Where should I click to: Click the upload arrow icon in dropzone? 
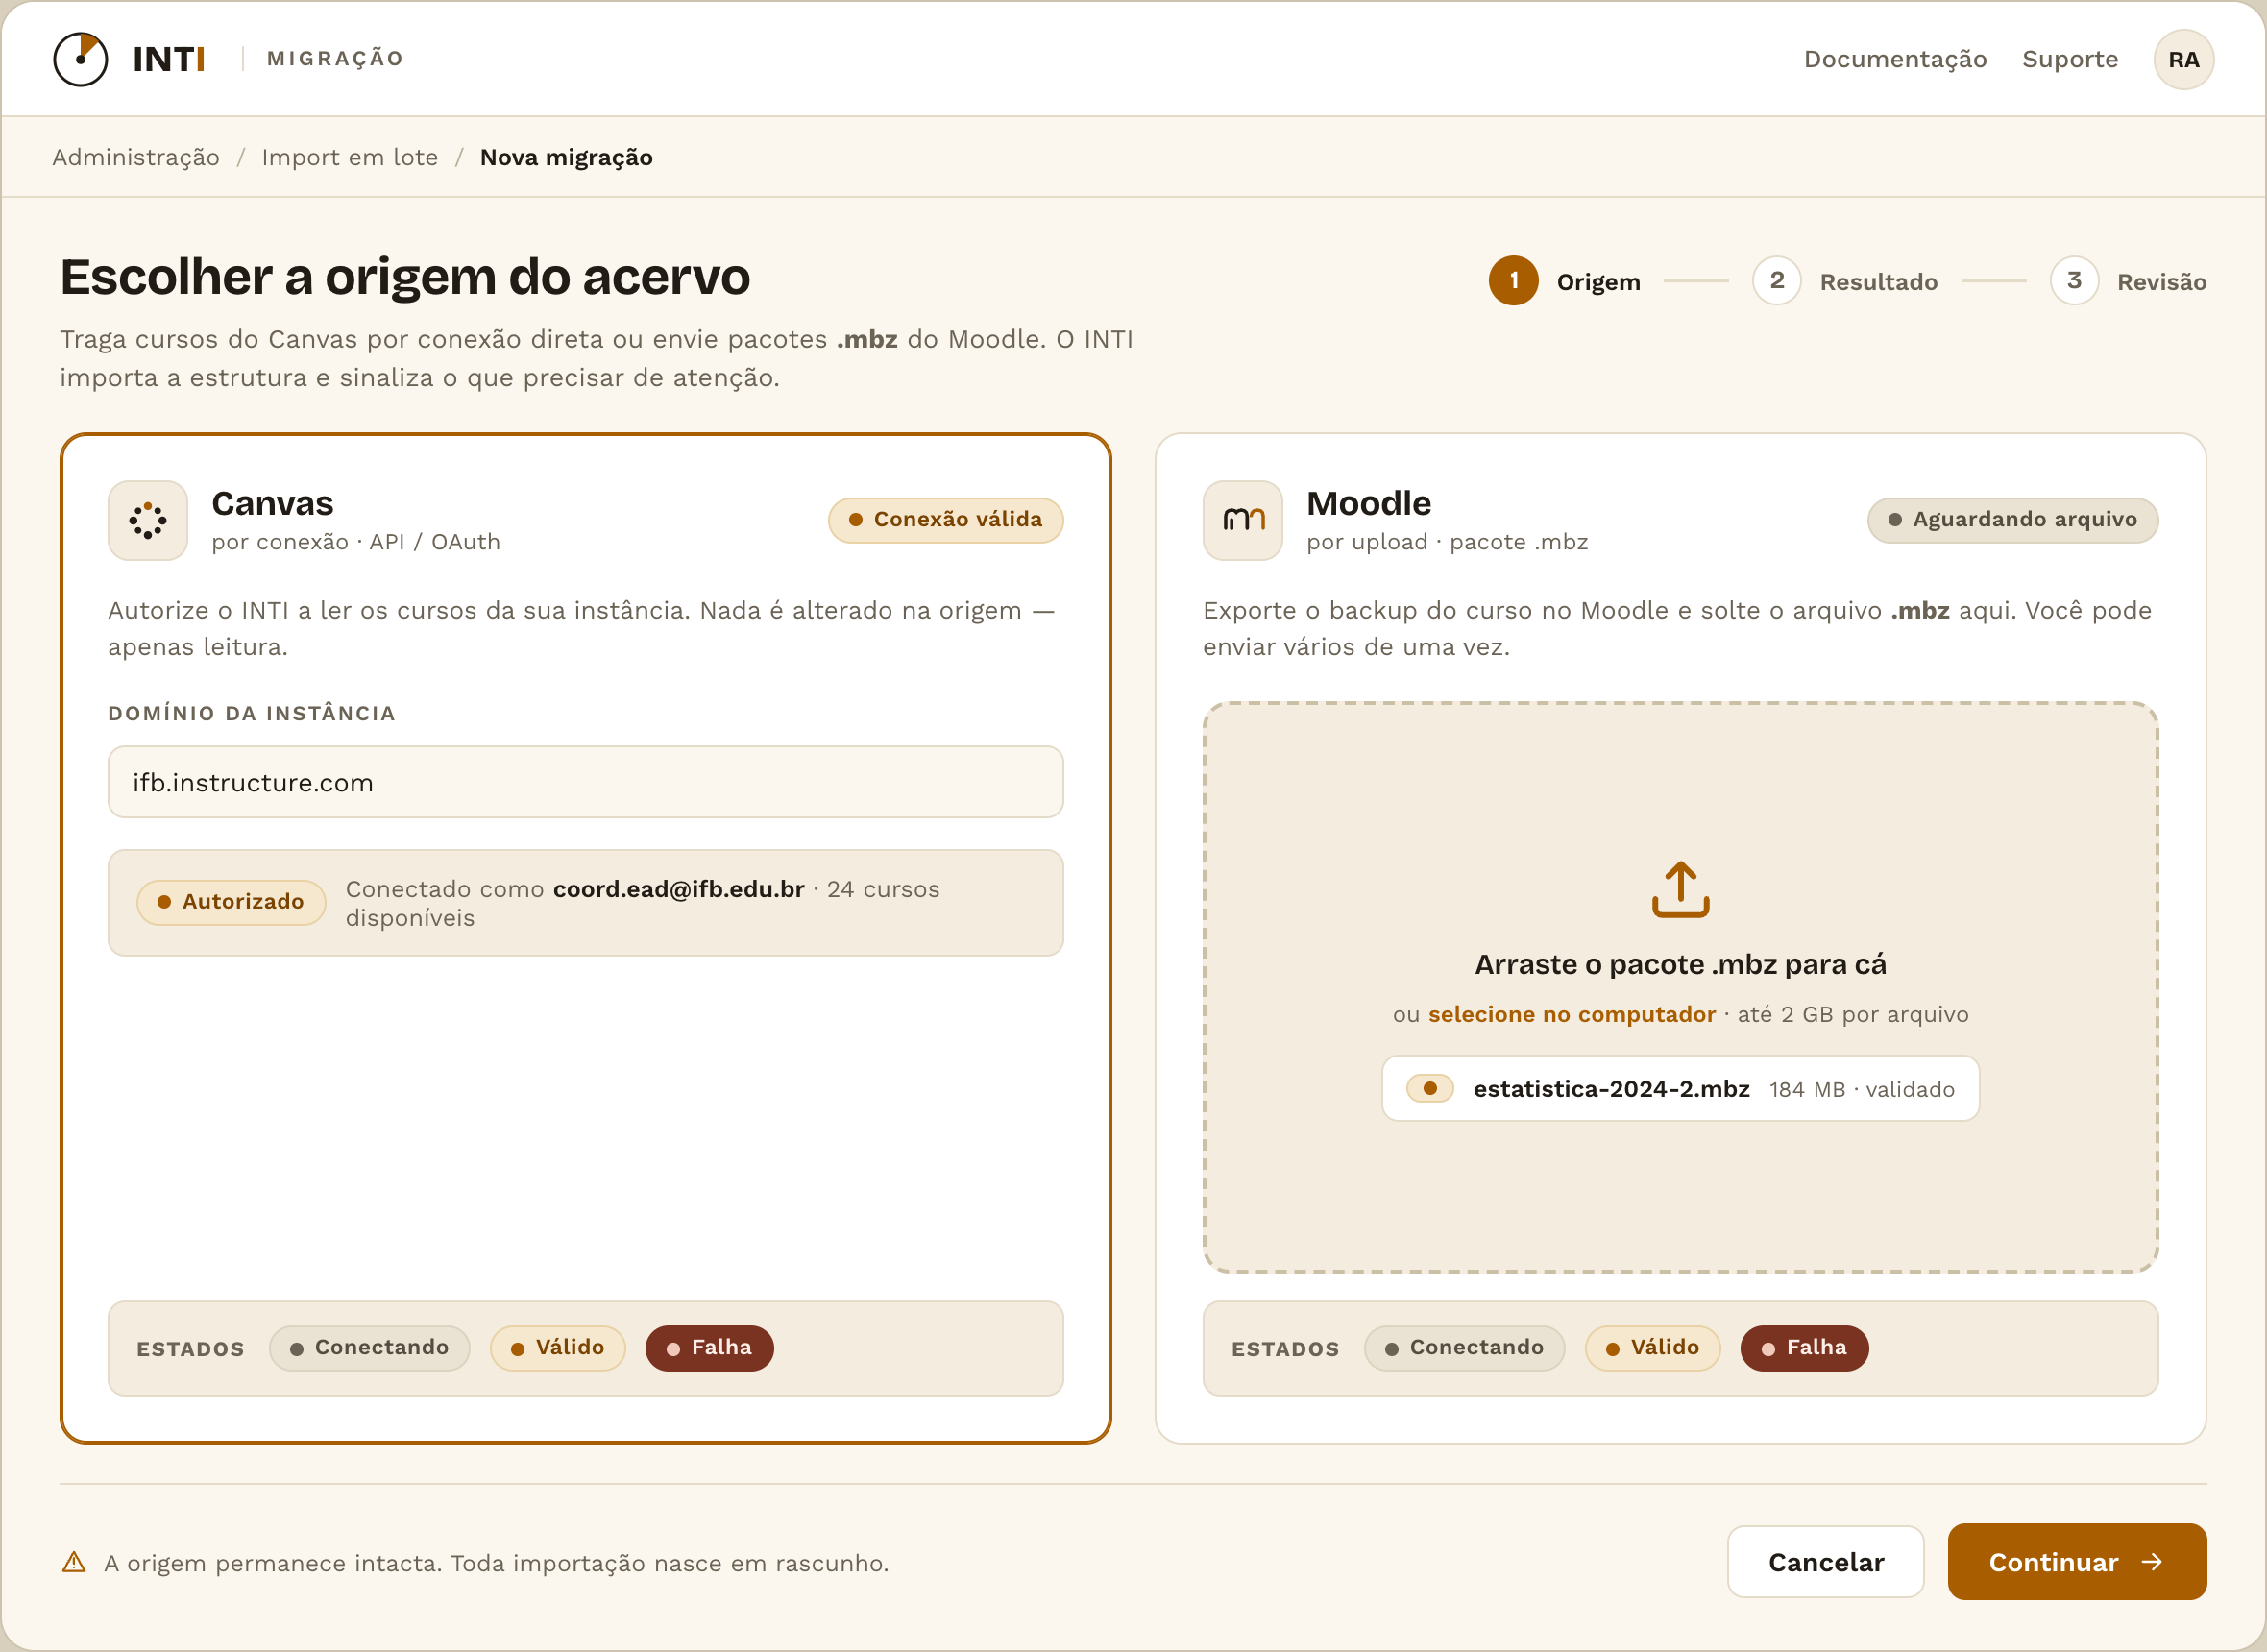pyautogui.click(x=1680, y=889)
